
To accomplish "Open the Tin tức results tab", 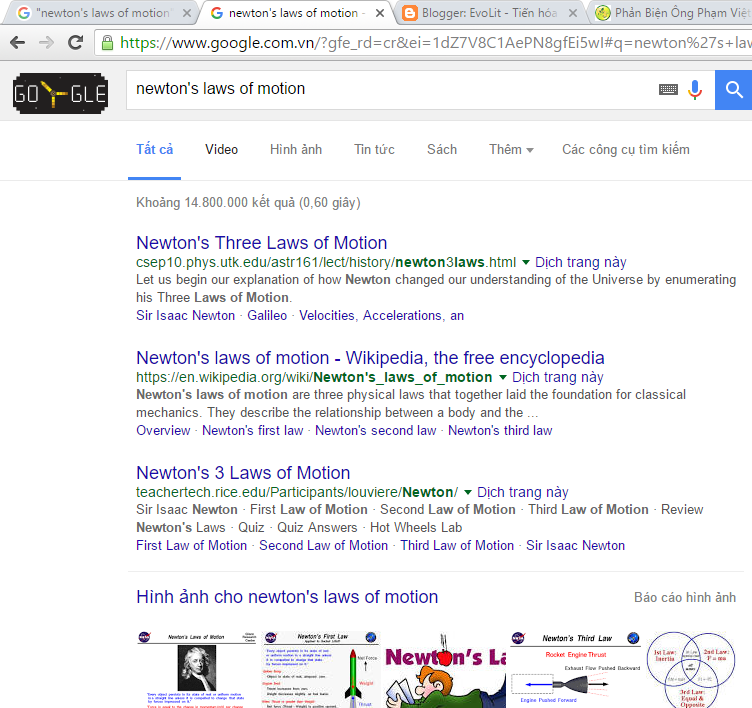I will point(375,150).
